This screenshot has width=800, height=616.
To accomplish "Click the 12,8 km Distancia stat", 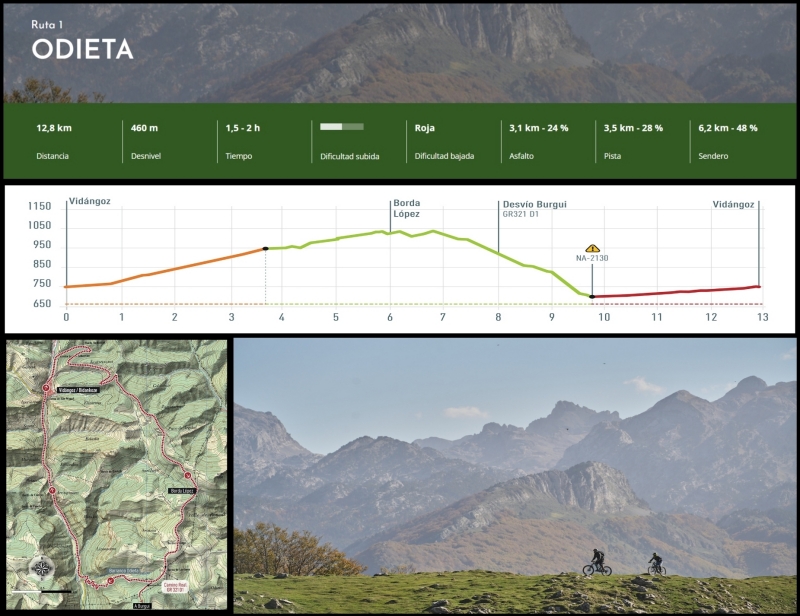I will pos(54,128).
